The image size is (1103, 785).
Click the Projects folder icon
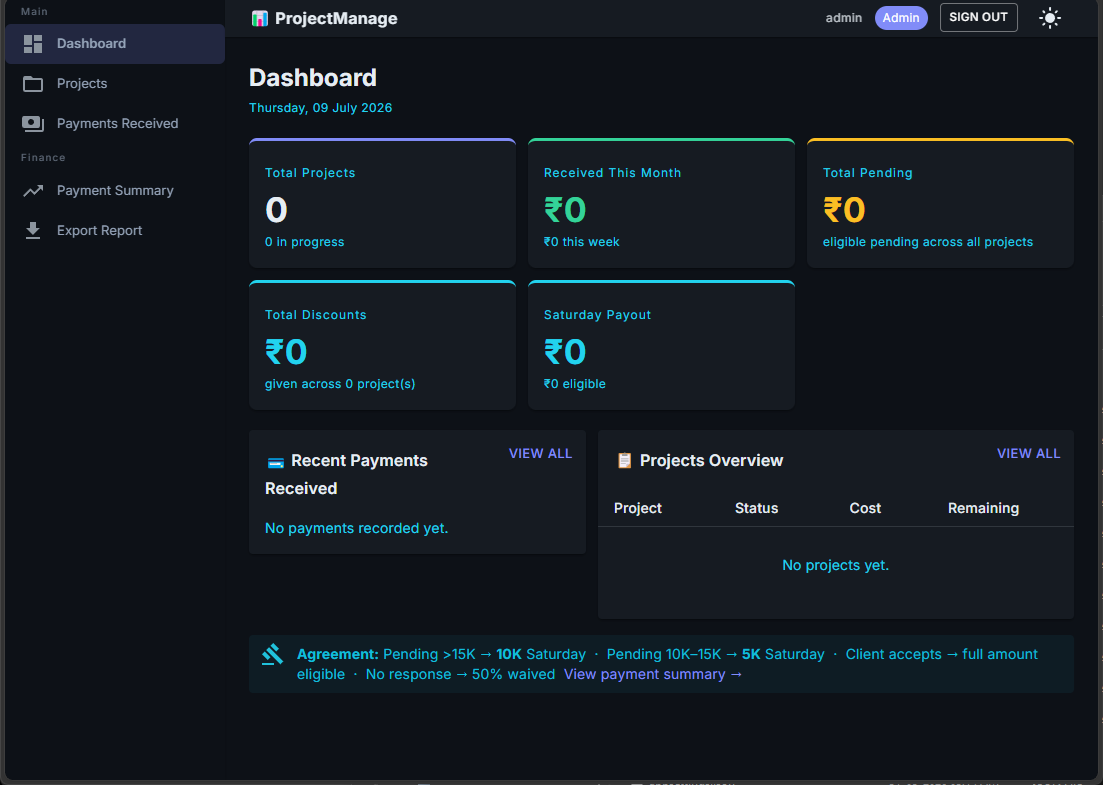(x=33, y=84)
